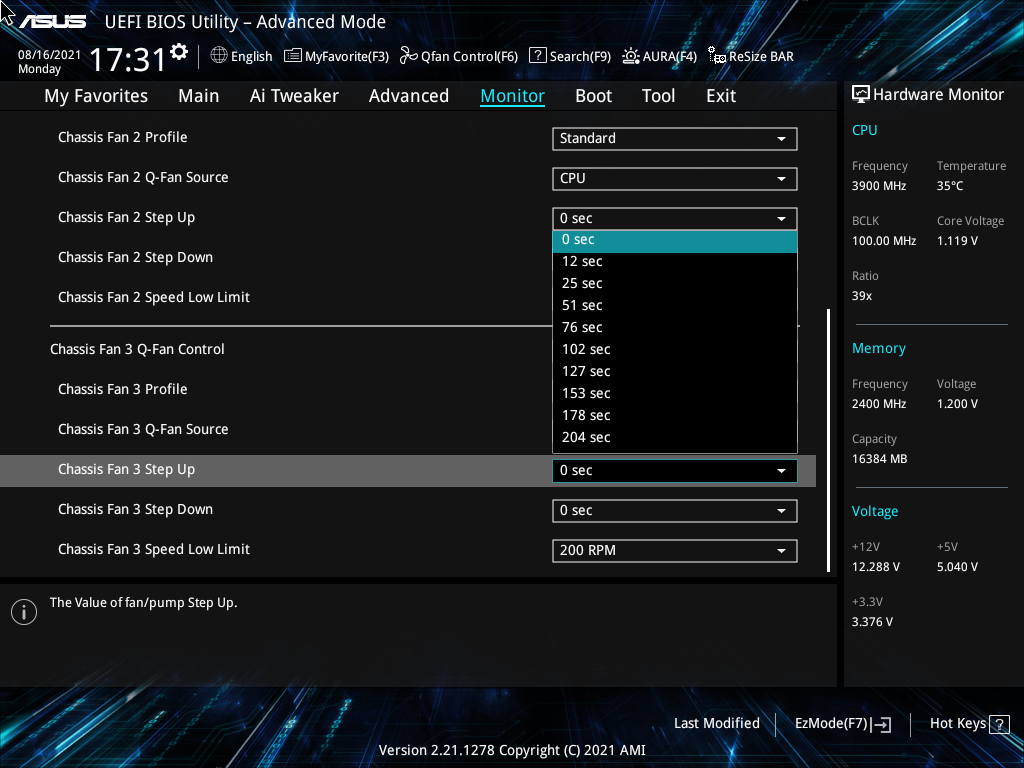The image size is (1024, 768).
Task: Click the English language button
Action: coord(242,56)
